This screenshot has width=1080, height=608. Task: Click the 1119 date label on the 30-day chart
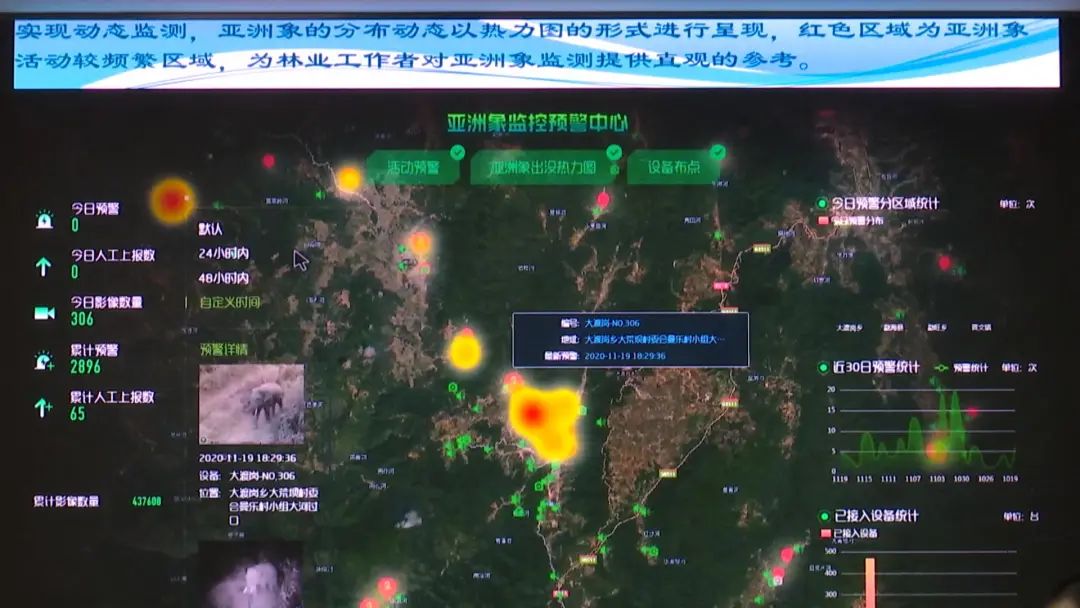pyautogui.click(x=840, y=479)
